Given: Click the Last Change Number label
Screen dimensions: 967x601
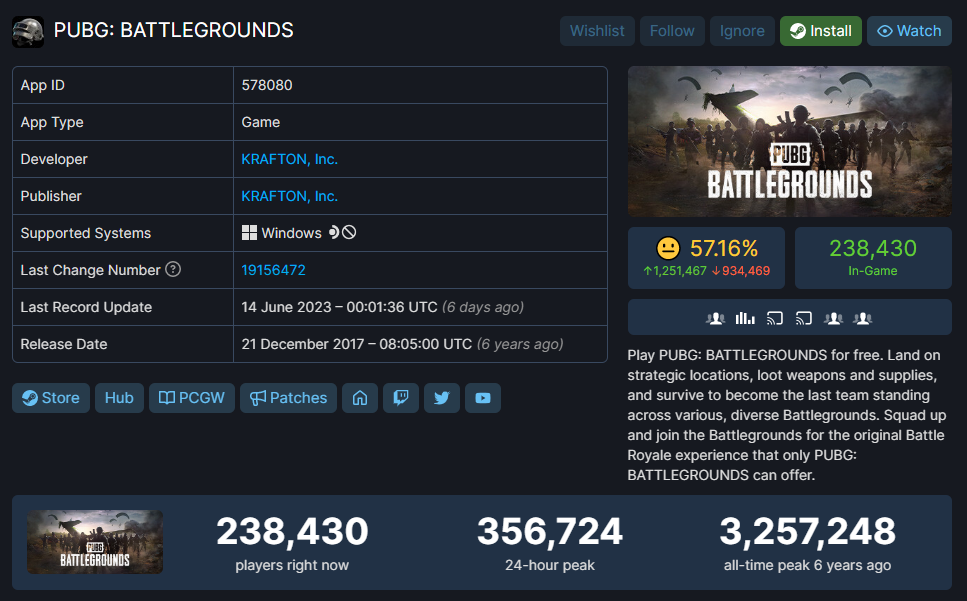Looking at the screenshot, I should [x=90, y=270].
